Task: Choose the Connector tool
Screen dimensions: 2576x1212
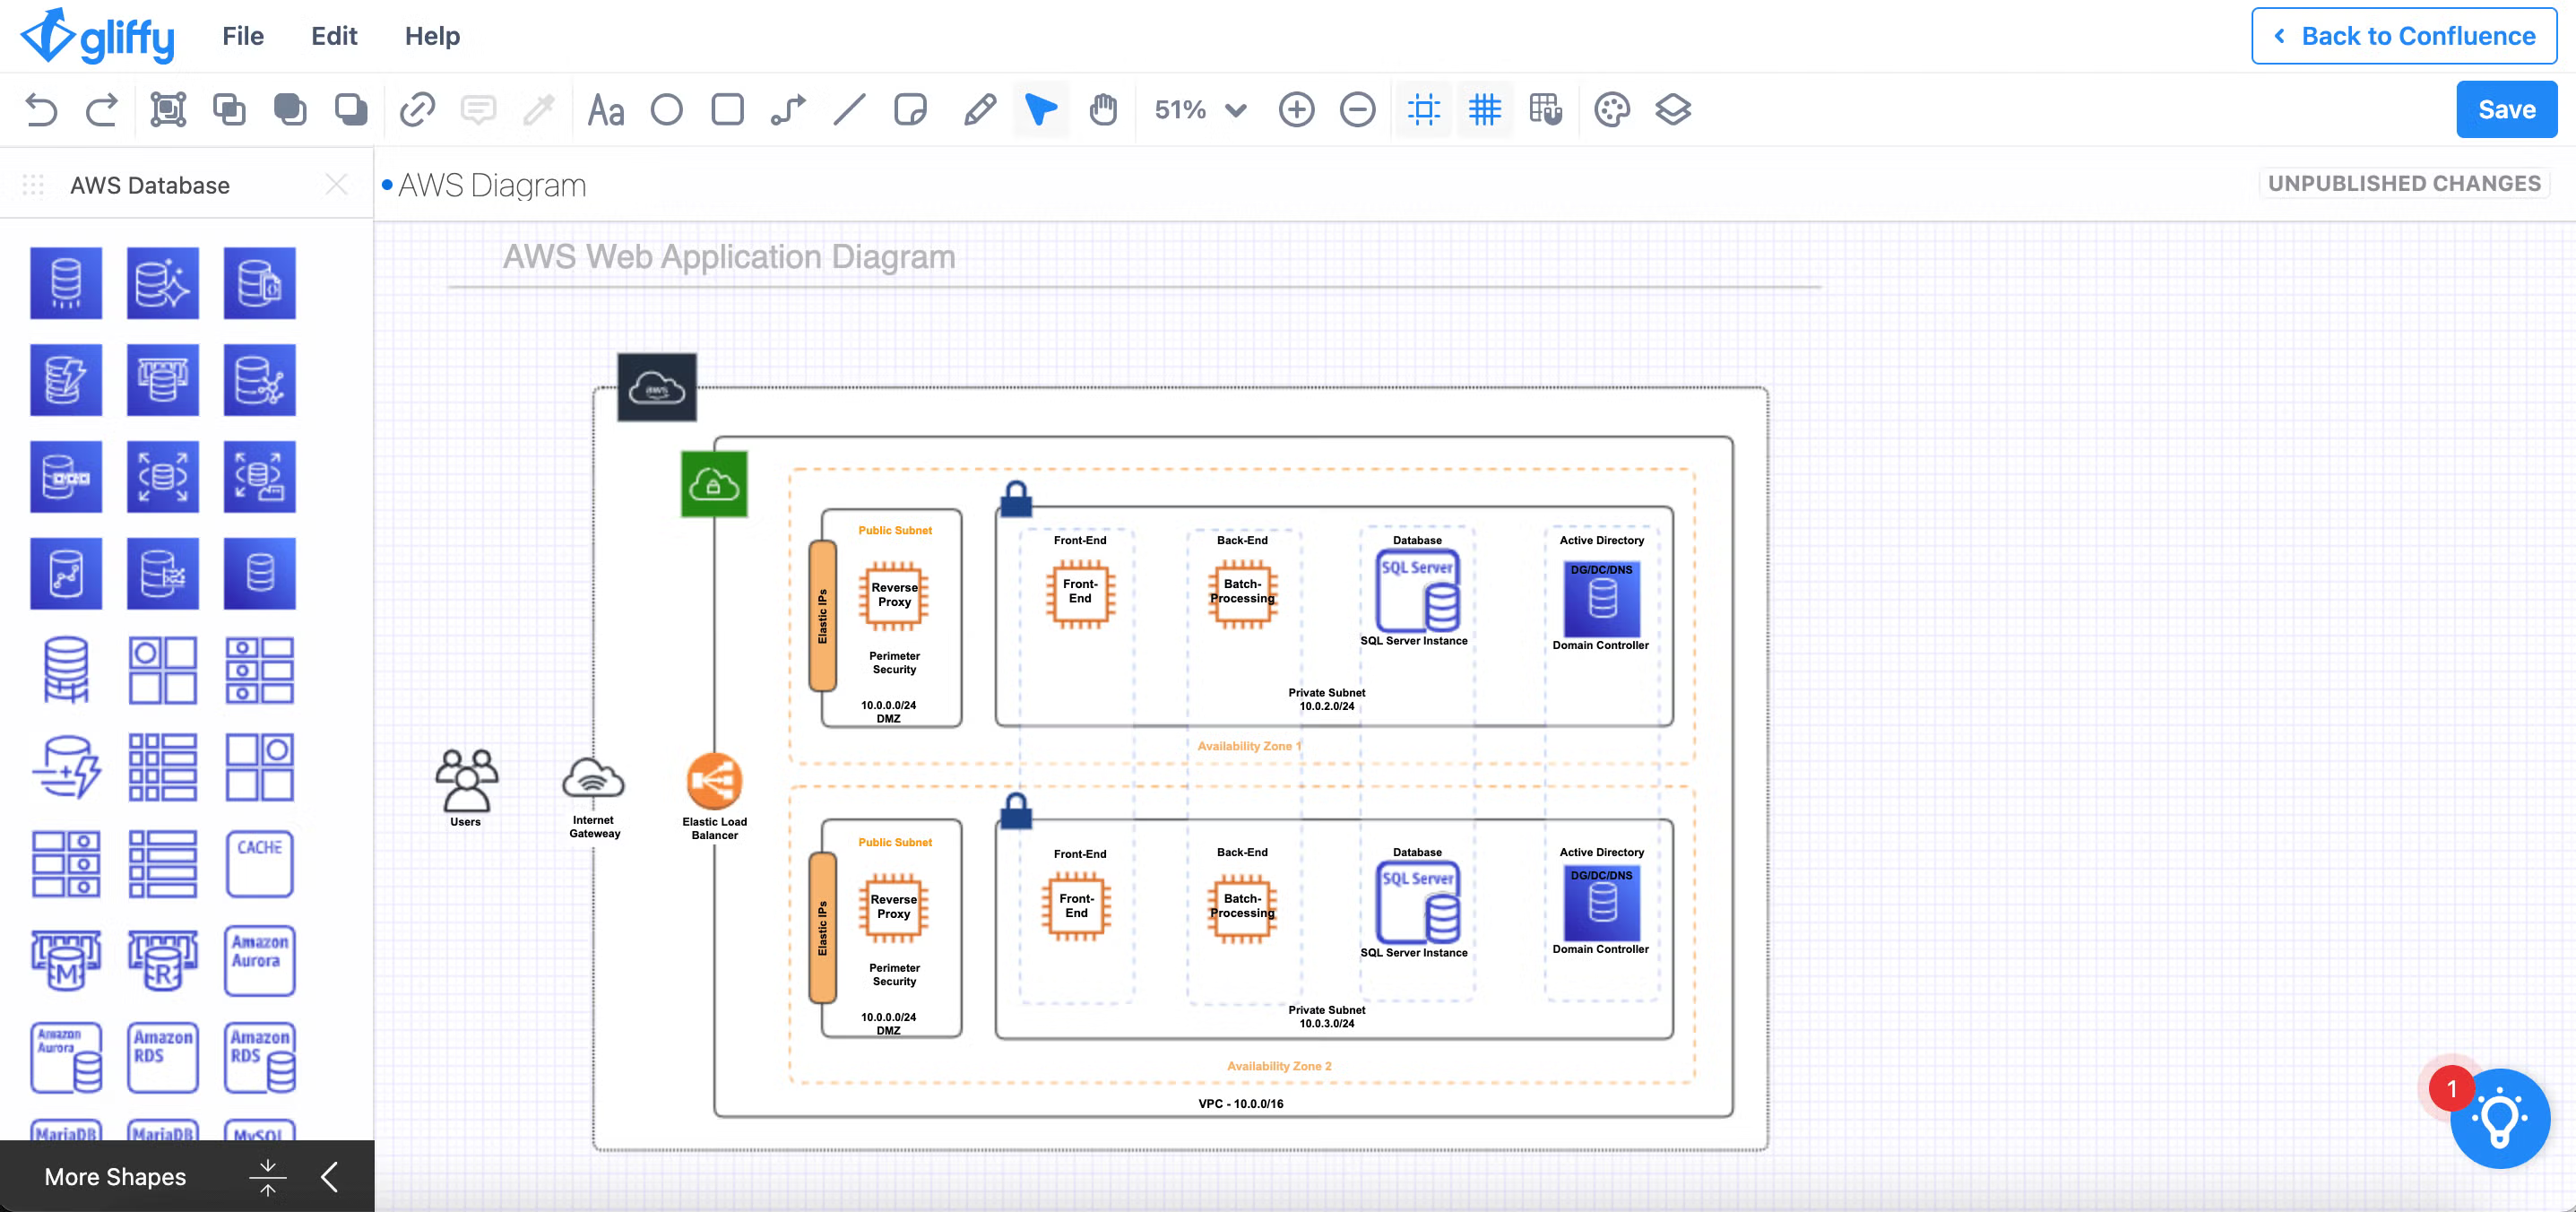Action: click(788, 109)
